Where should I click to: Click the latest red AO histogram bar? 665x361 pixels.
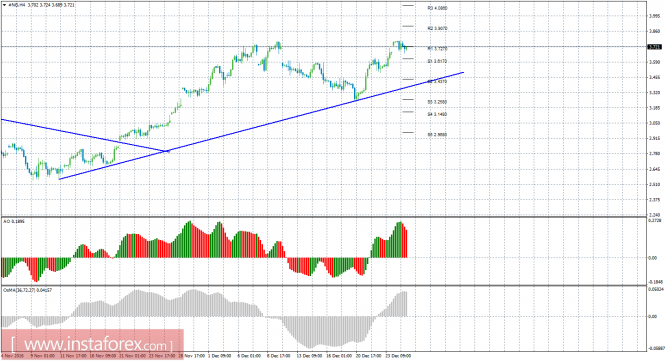(x=406, y=244)
